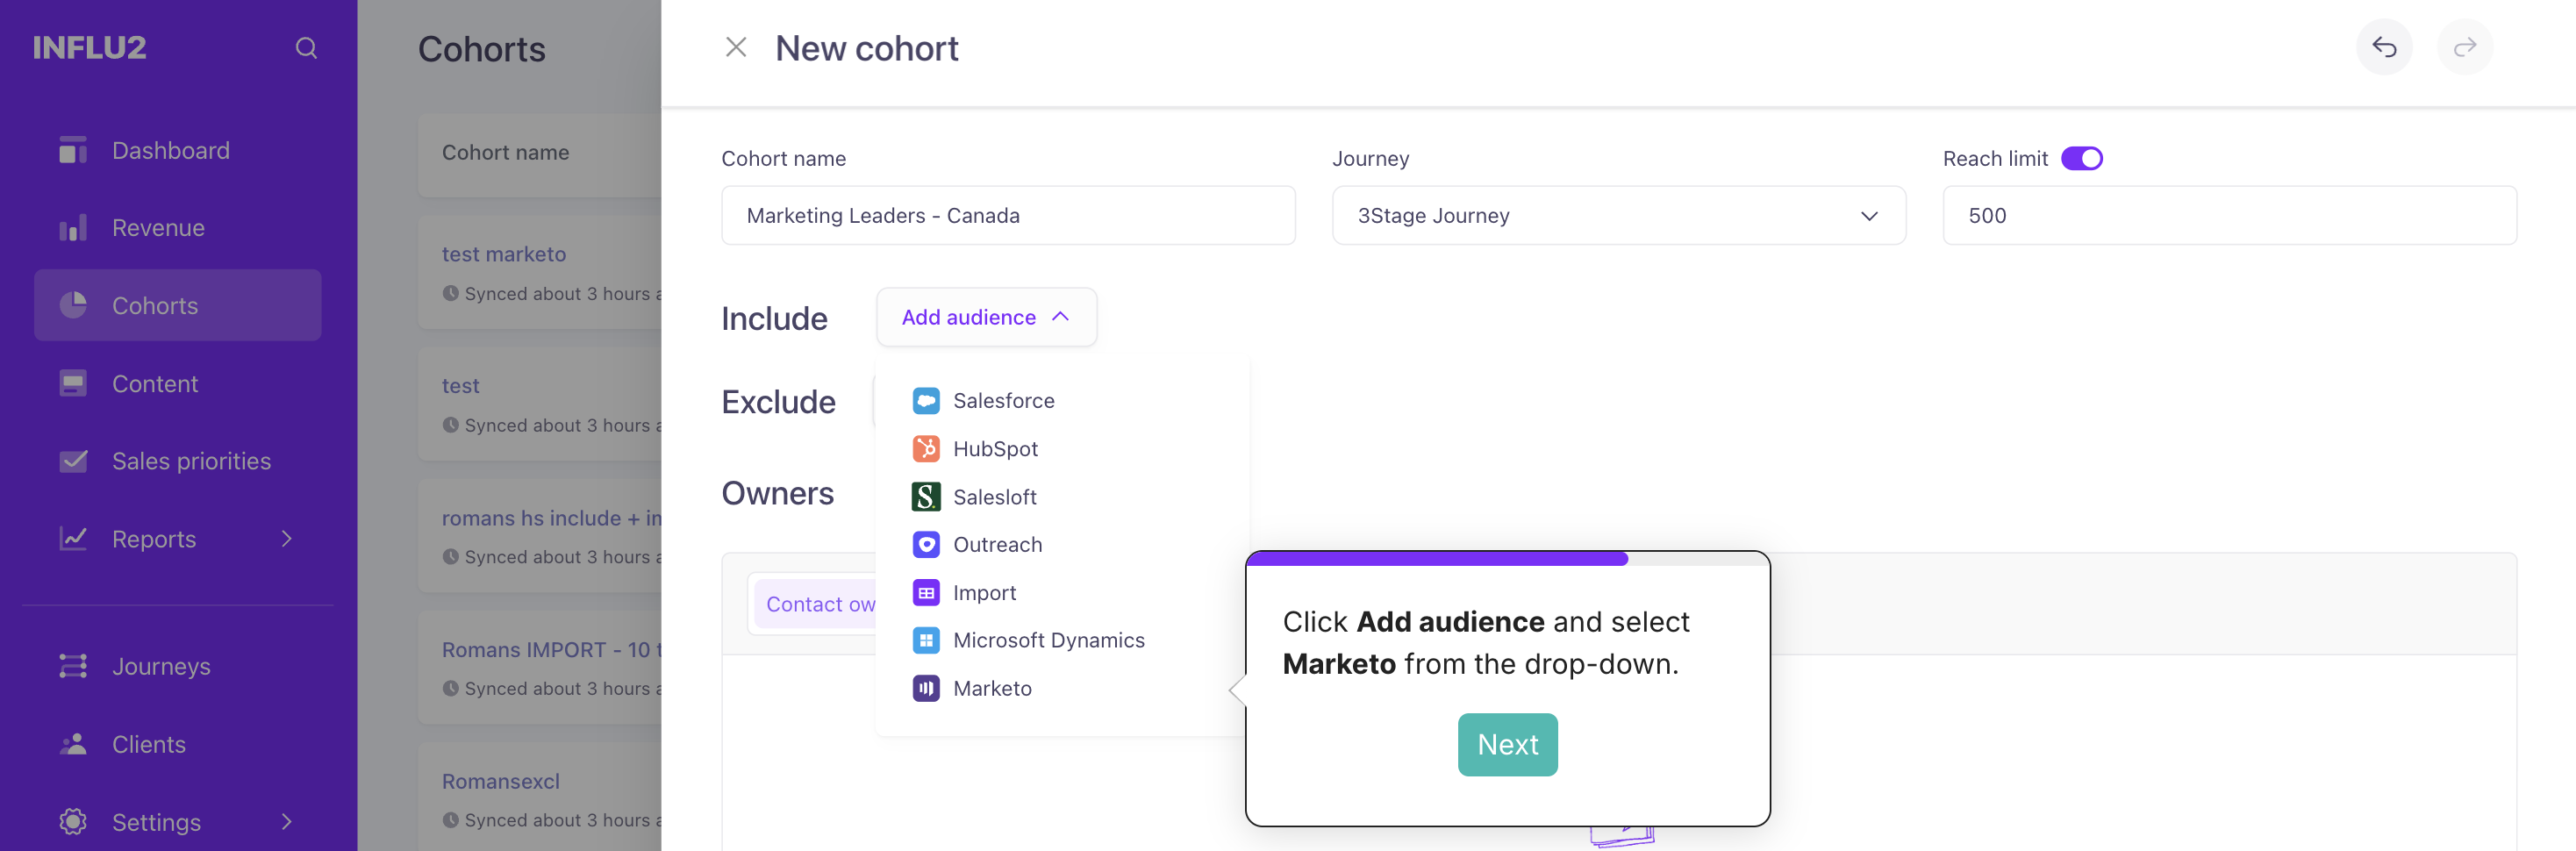
Task: Go to Dashboard in sidebar
Action: (x=171, y=150)
